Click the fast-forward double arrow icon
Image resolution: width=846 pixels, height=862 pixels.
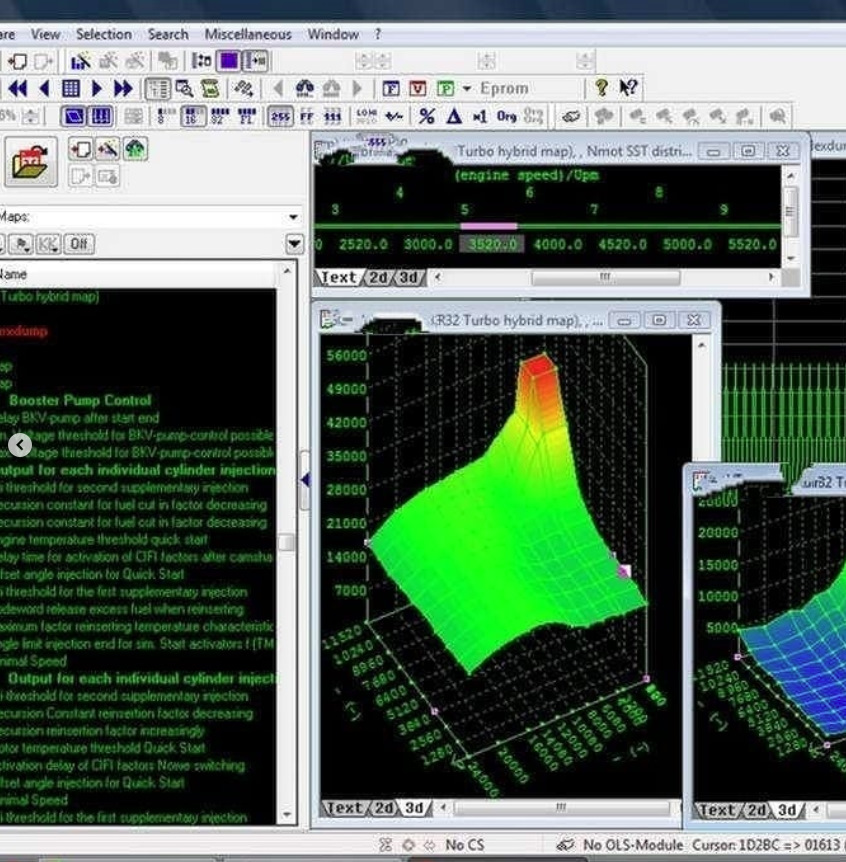[123, 89]
